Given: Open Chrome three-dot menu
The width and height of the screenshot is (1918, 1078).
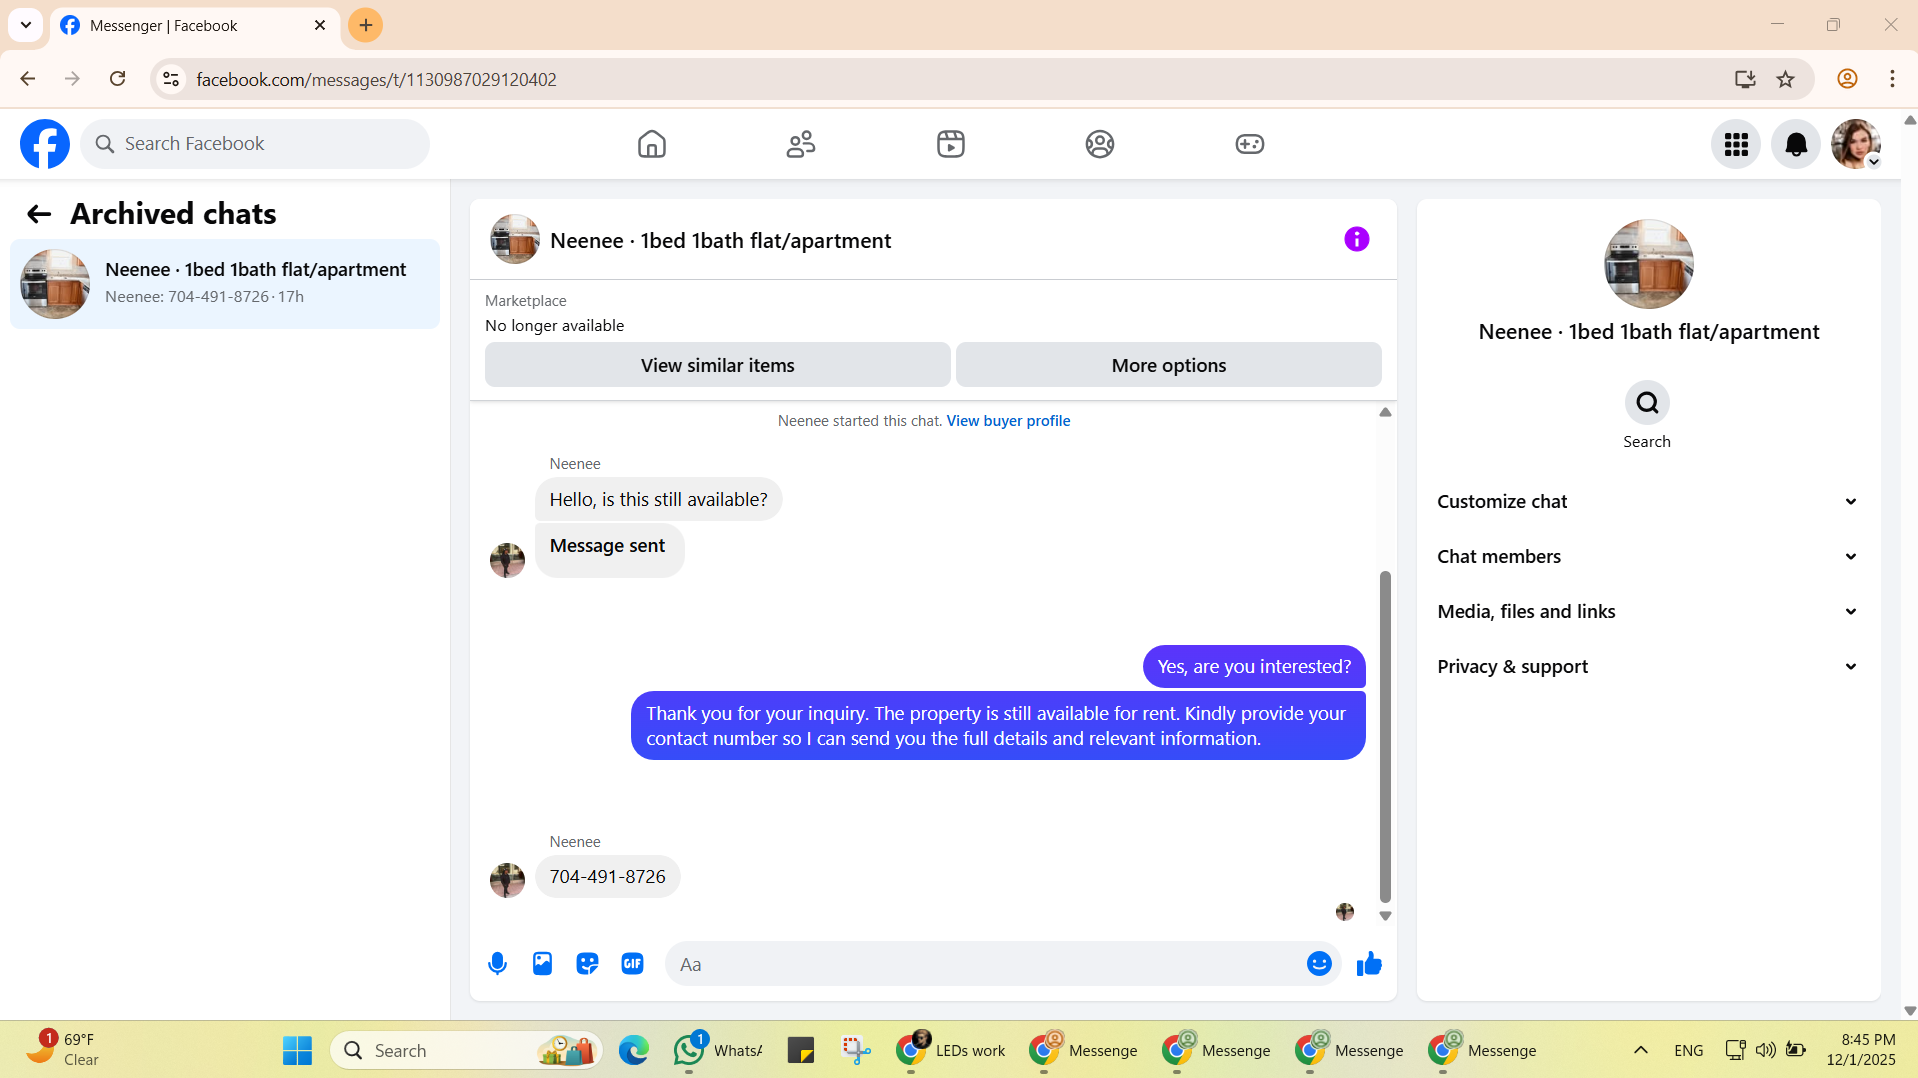Looking at the screenshot, I should pos(1892,79).
